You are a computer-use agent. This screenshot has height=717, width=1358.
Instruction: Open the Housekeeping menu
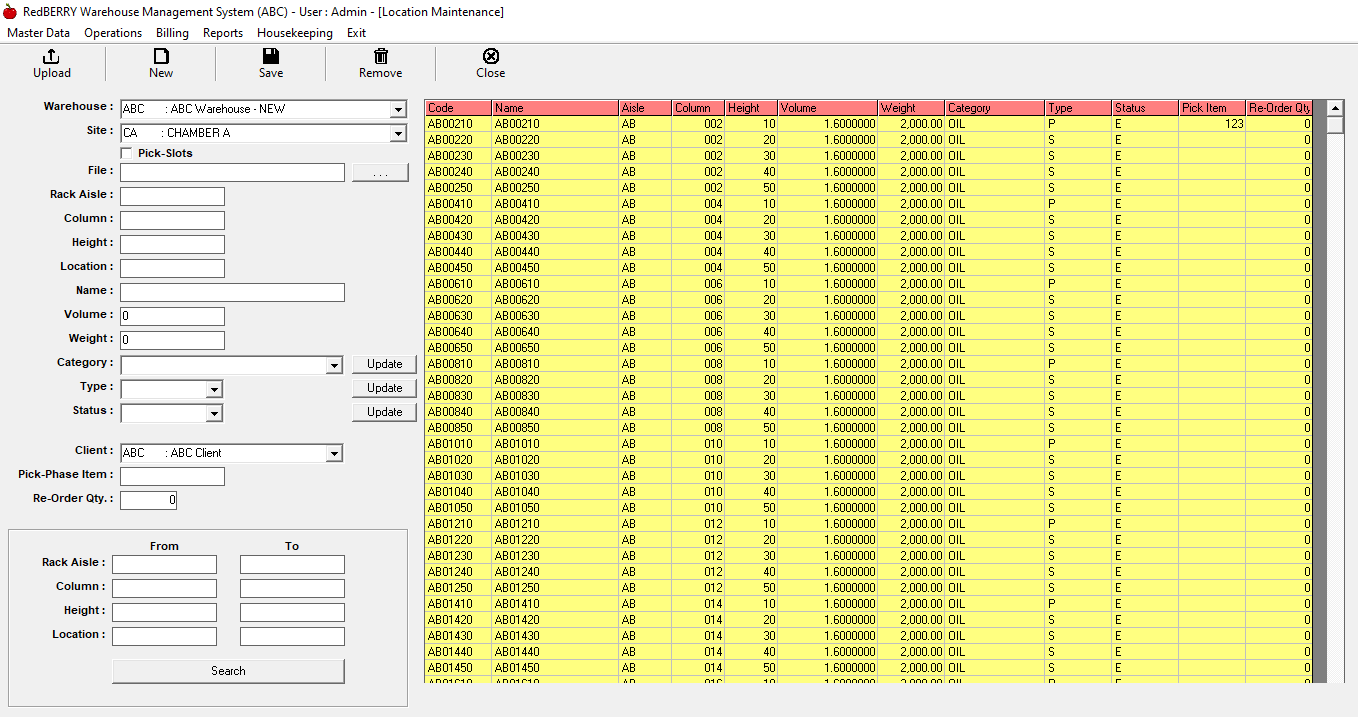point(295,33)
